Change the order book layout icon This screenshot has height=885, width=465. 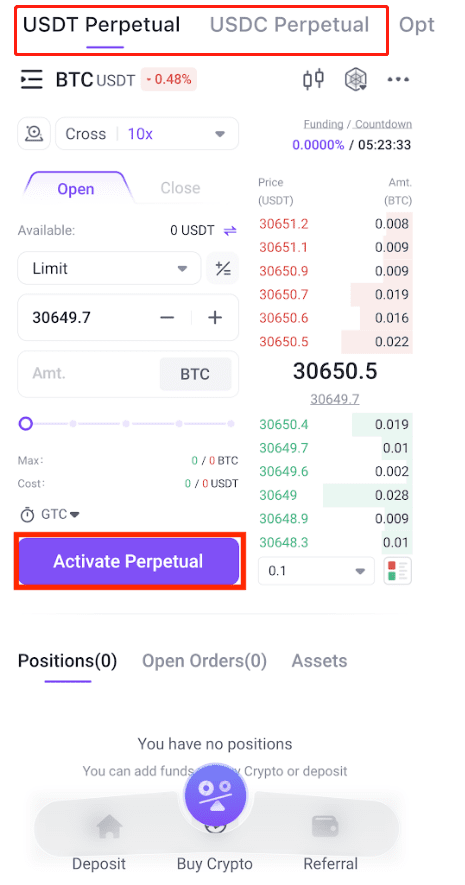397,571
